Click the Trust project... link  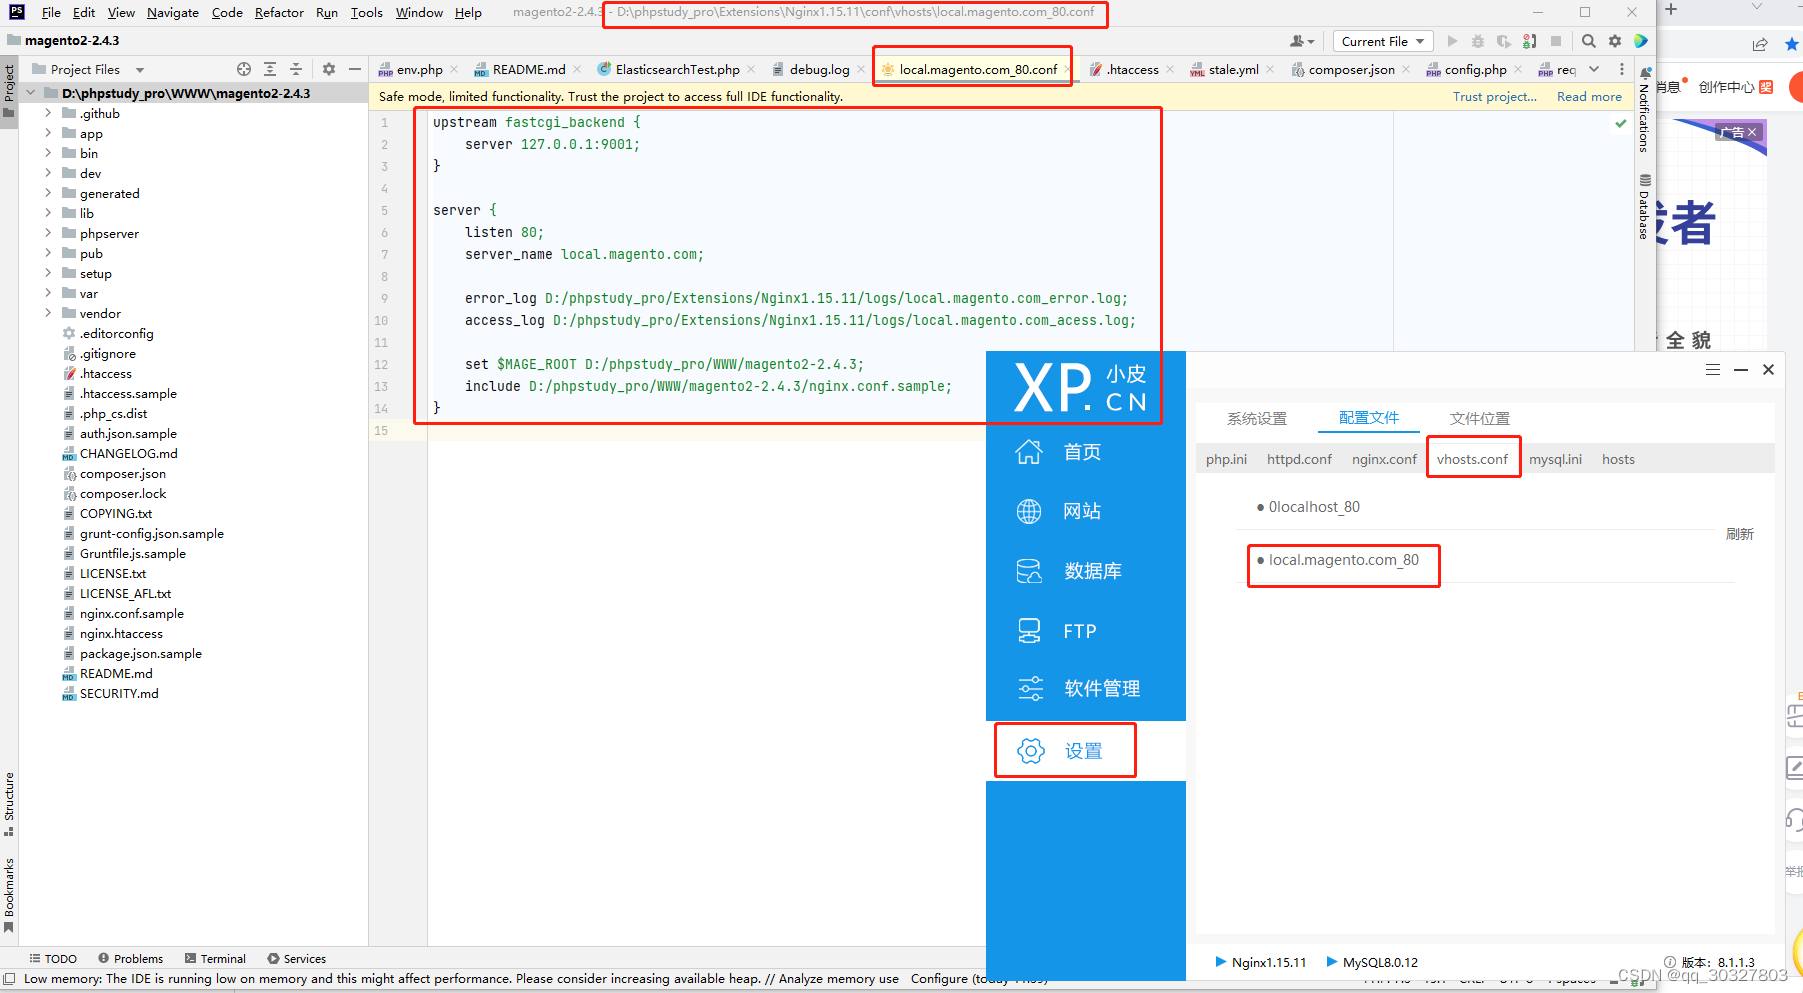click(x=1495, y=96)
